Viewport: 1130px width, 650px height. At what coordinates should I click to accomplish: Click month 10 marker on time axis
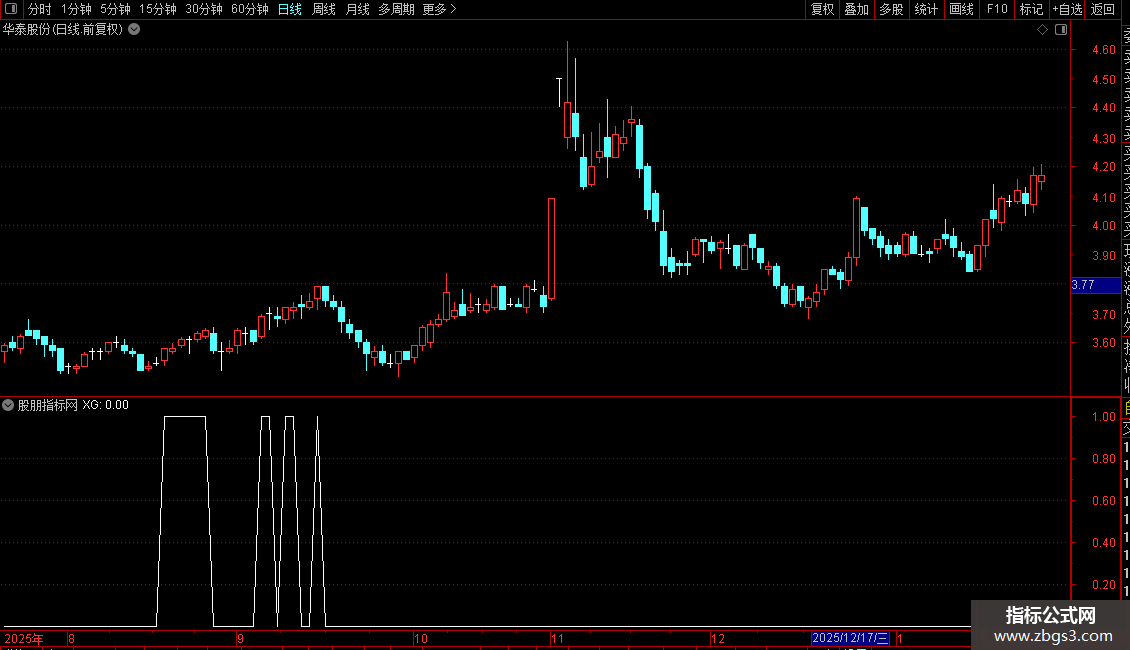421,638
